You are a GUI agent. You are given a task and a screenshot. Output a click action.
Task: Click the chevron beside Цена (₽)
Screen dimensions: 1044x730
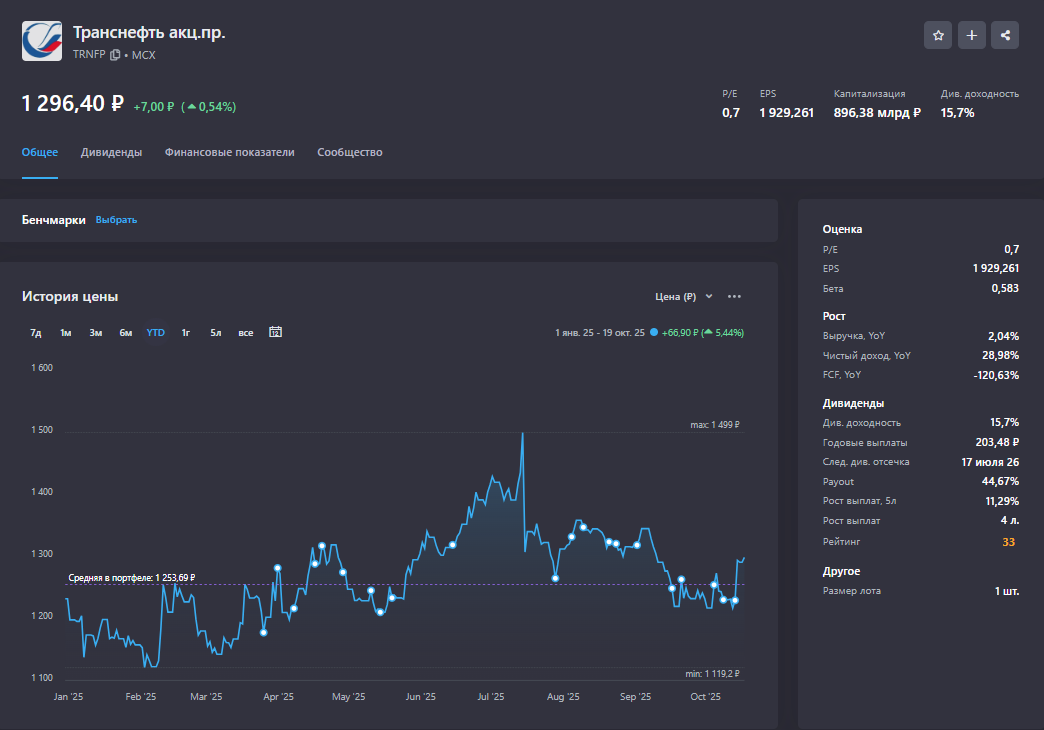click(709, 297)
